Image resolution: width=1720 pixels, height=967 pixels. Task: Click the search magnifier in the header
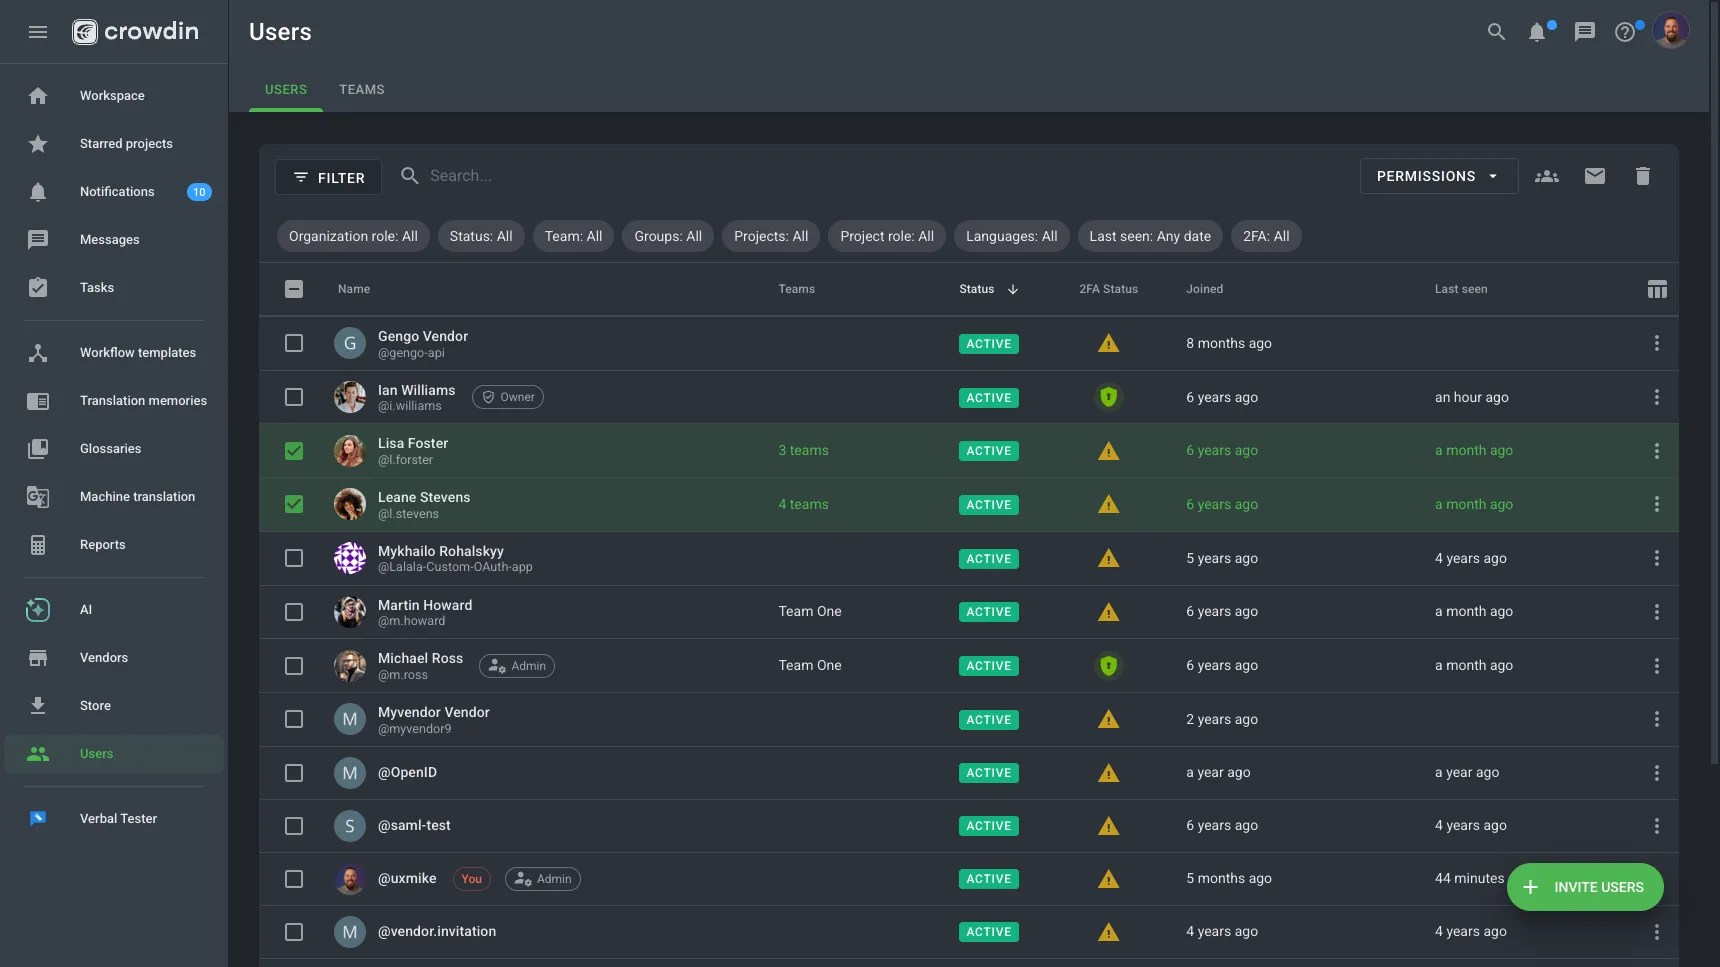click(1496, 32)
